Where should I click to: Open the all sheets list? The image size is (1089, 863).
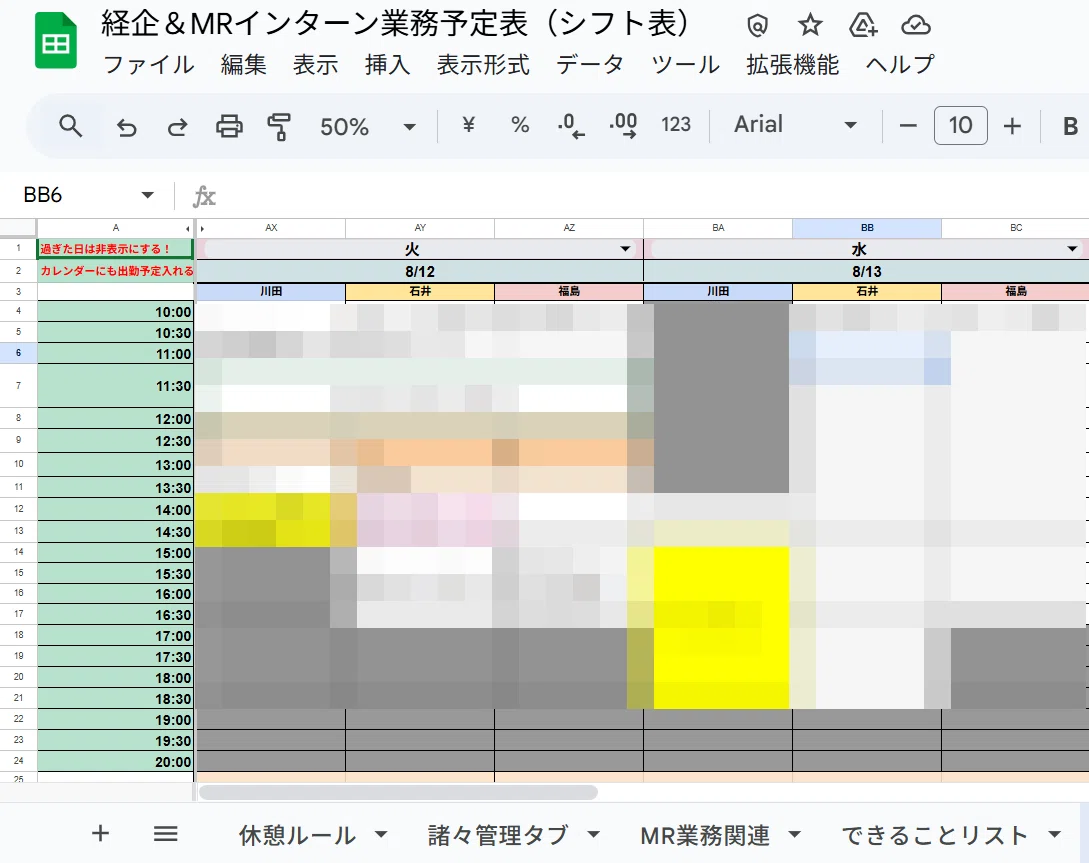point(165,833)
